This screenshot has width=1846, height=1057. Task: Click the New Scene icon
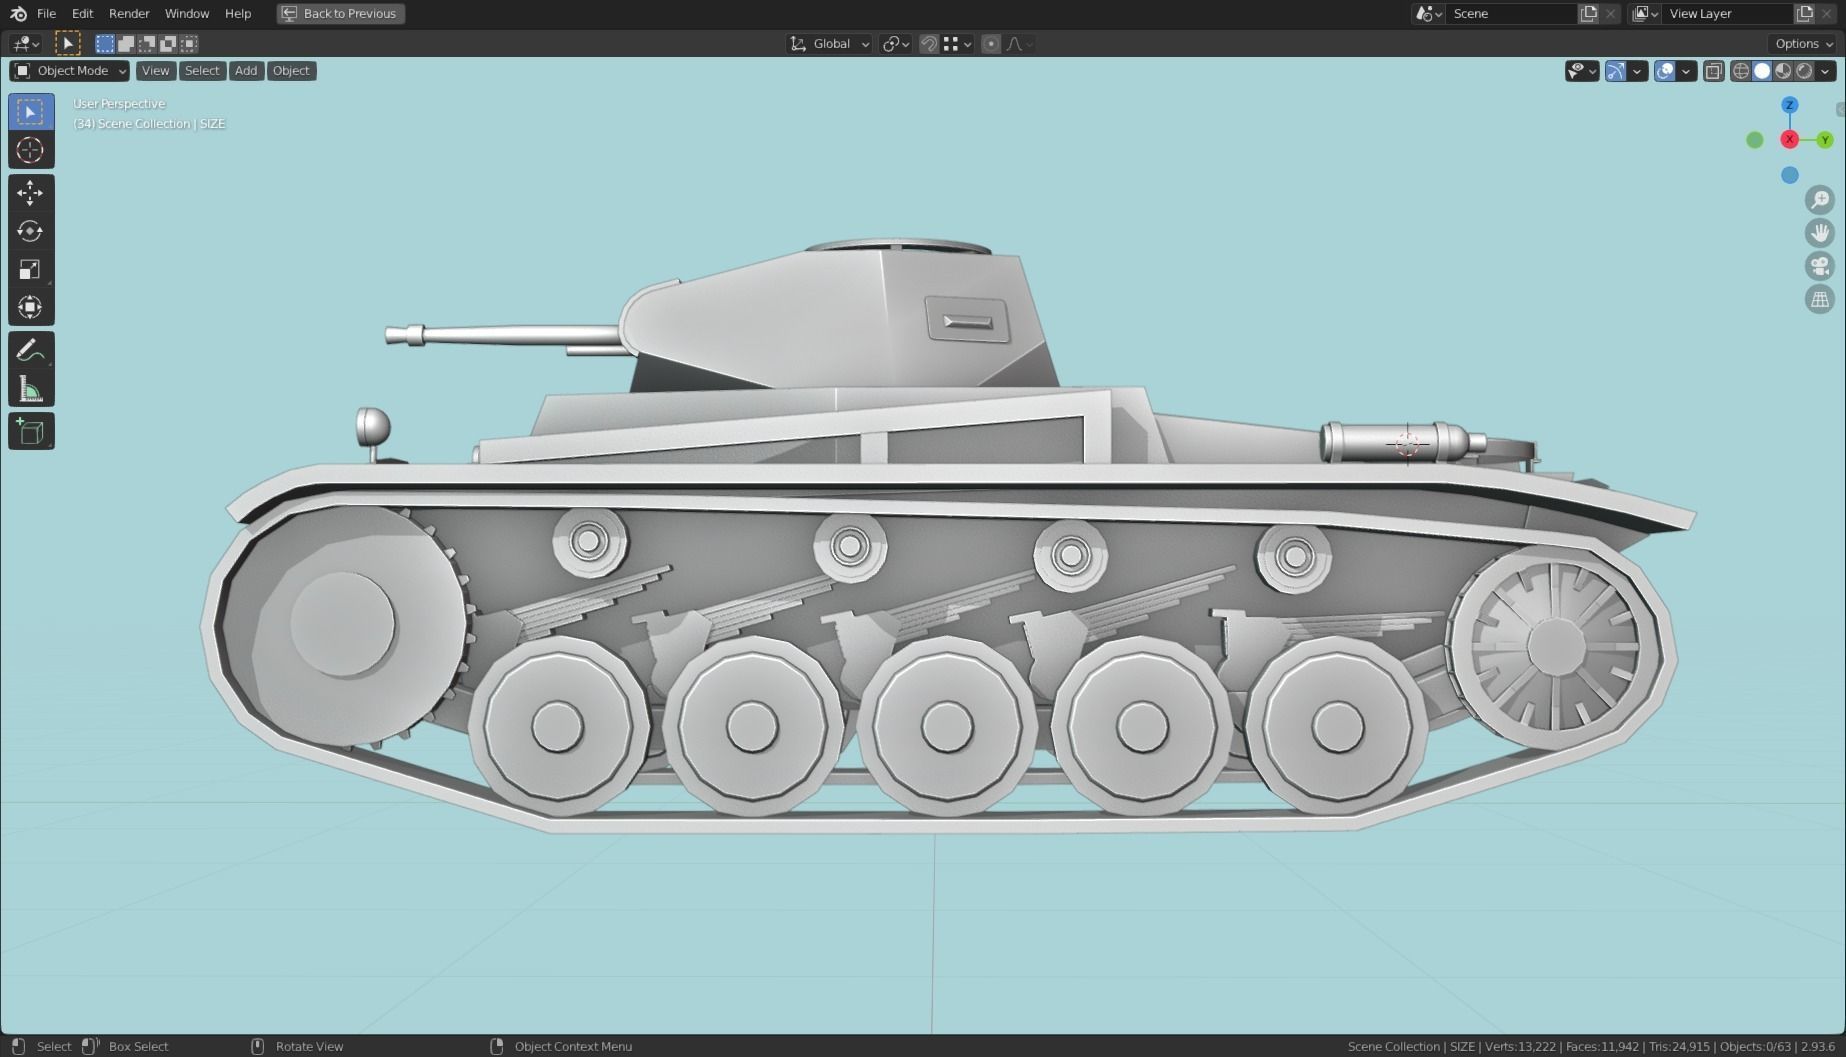point(1588,13)
